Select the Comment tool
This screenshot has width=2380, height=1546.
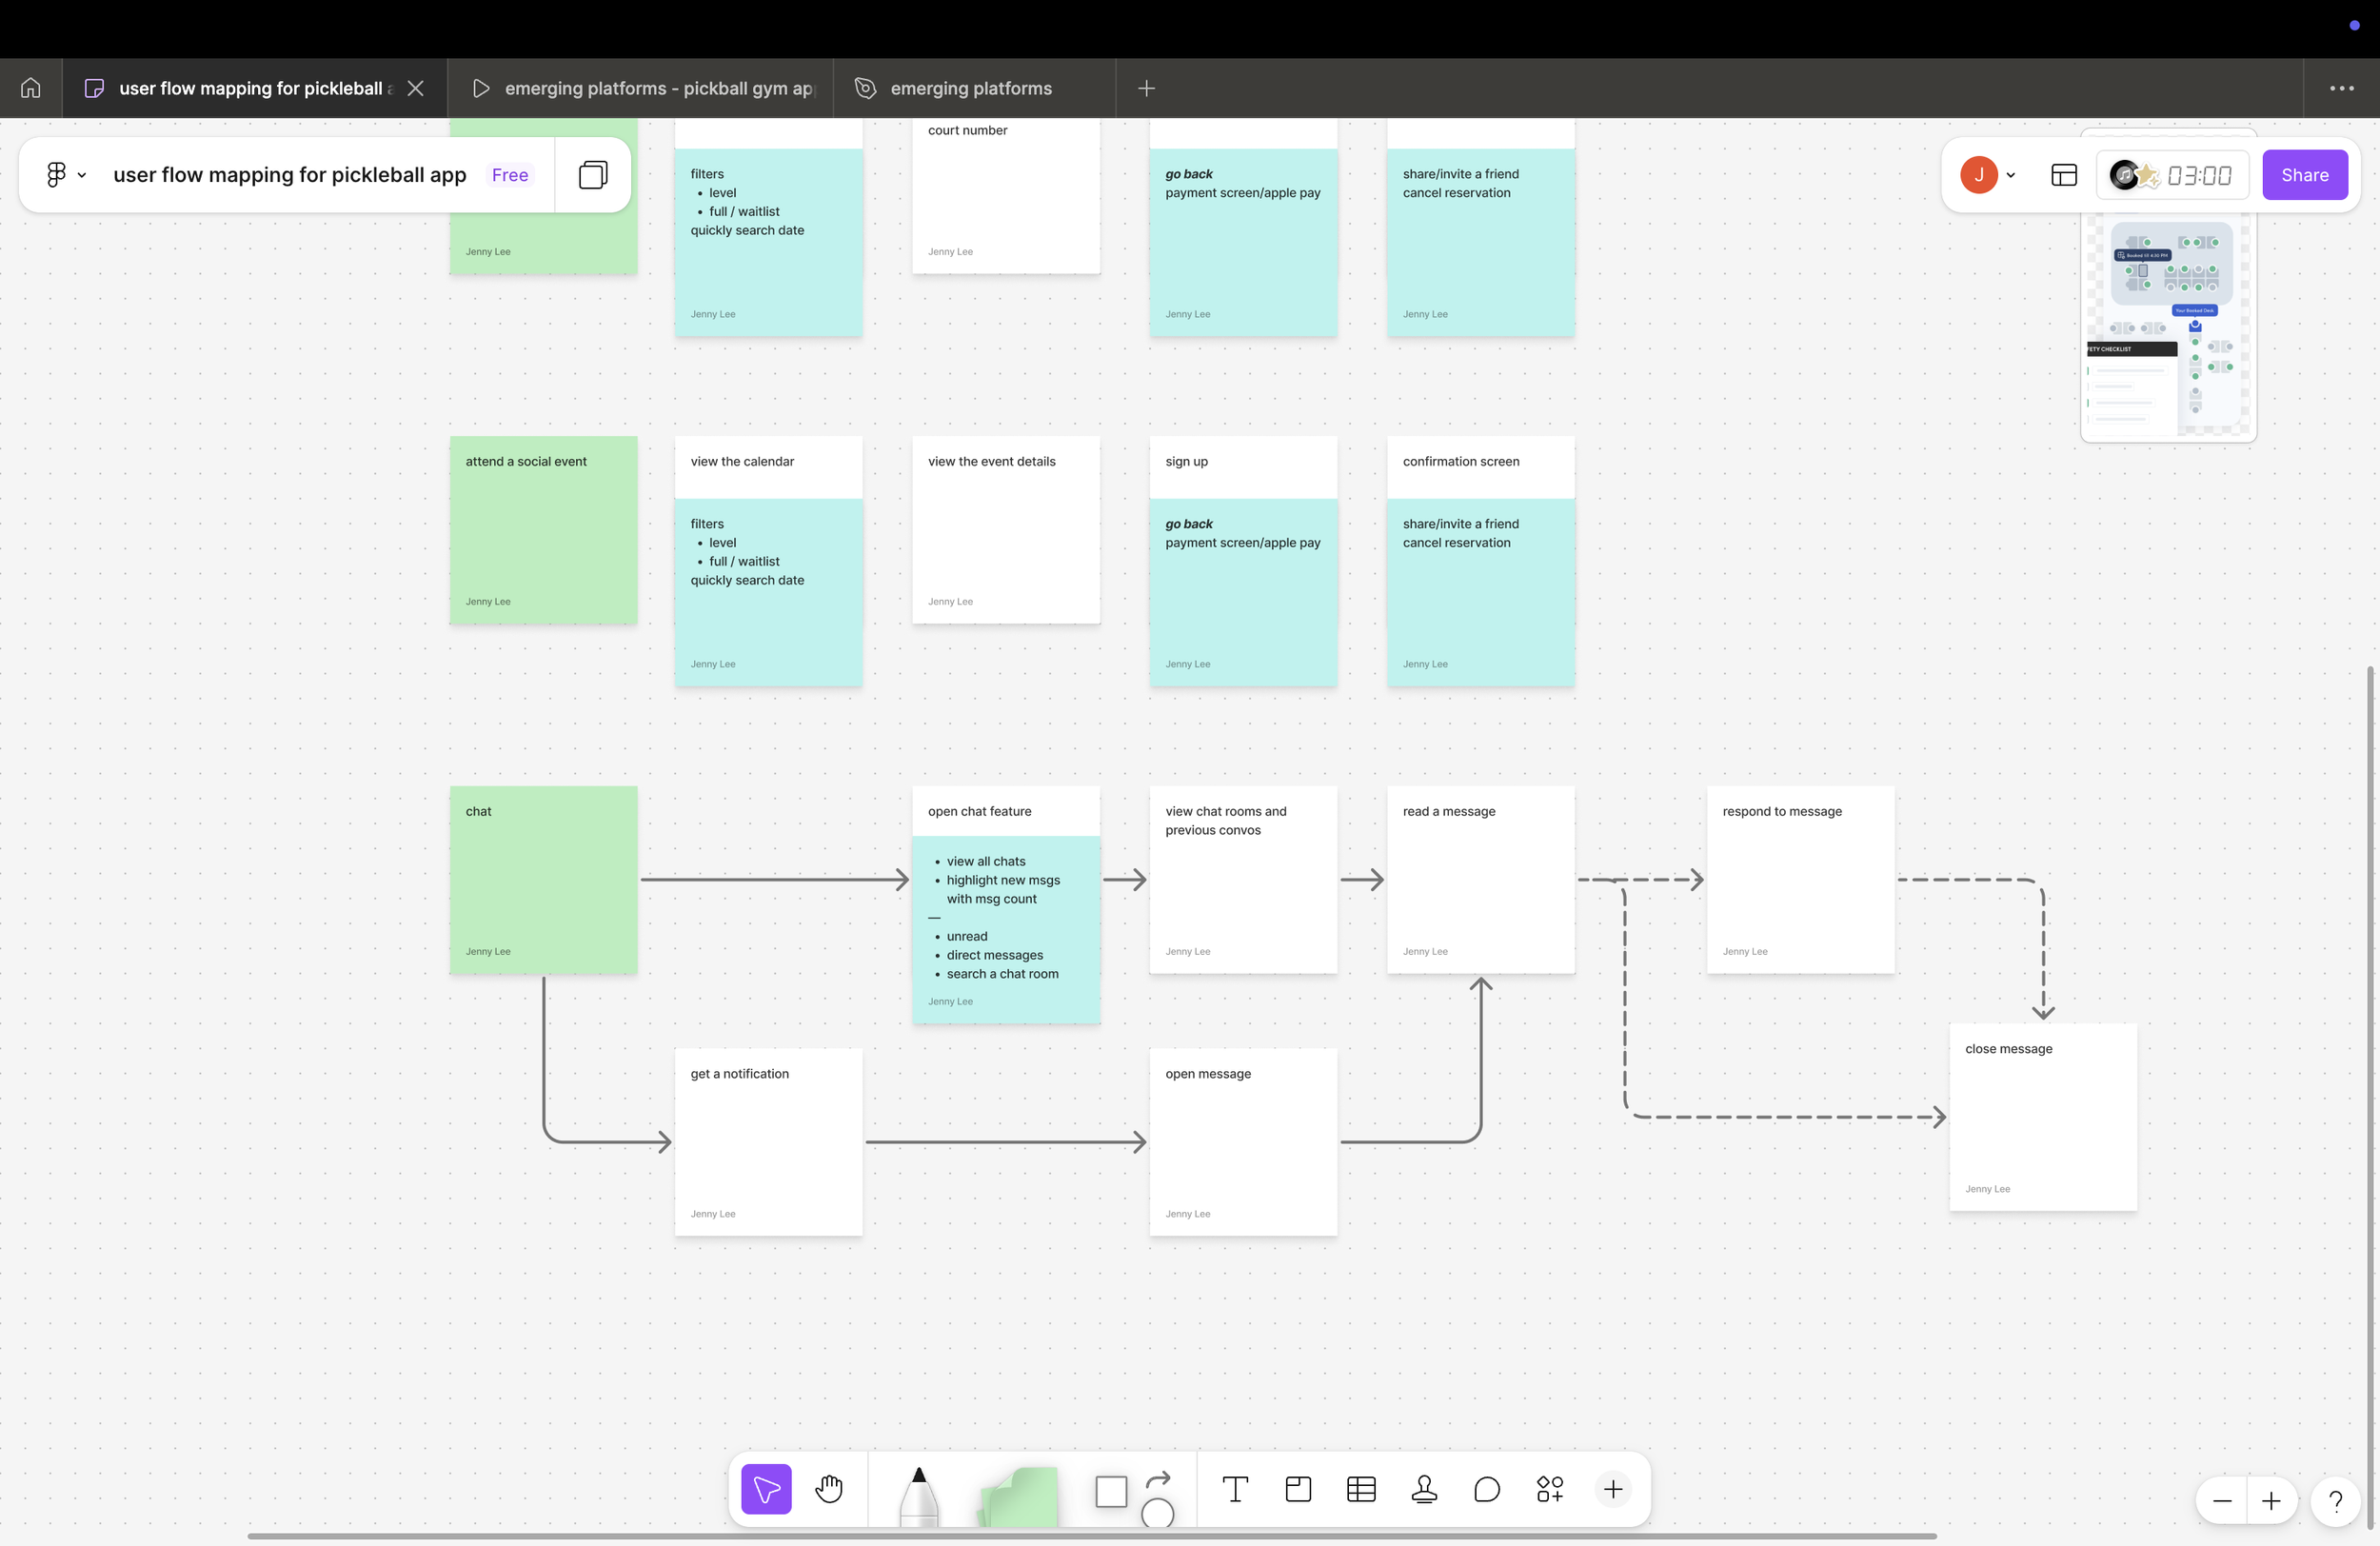pyautogui.click(x=1487, y=1489)
